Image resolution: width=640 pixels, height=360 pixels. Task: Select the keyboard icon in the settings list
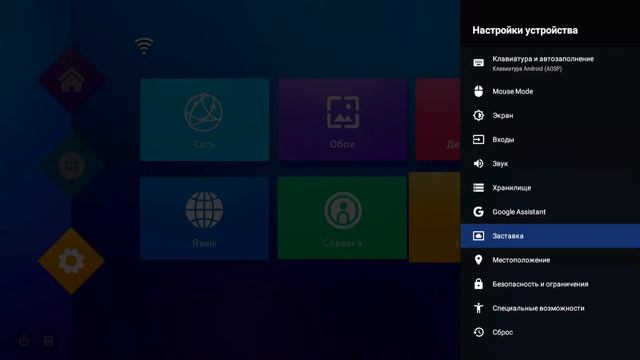pyautogui.click(x=478, y=63)
